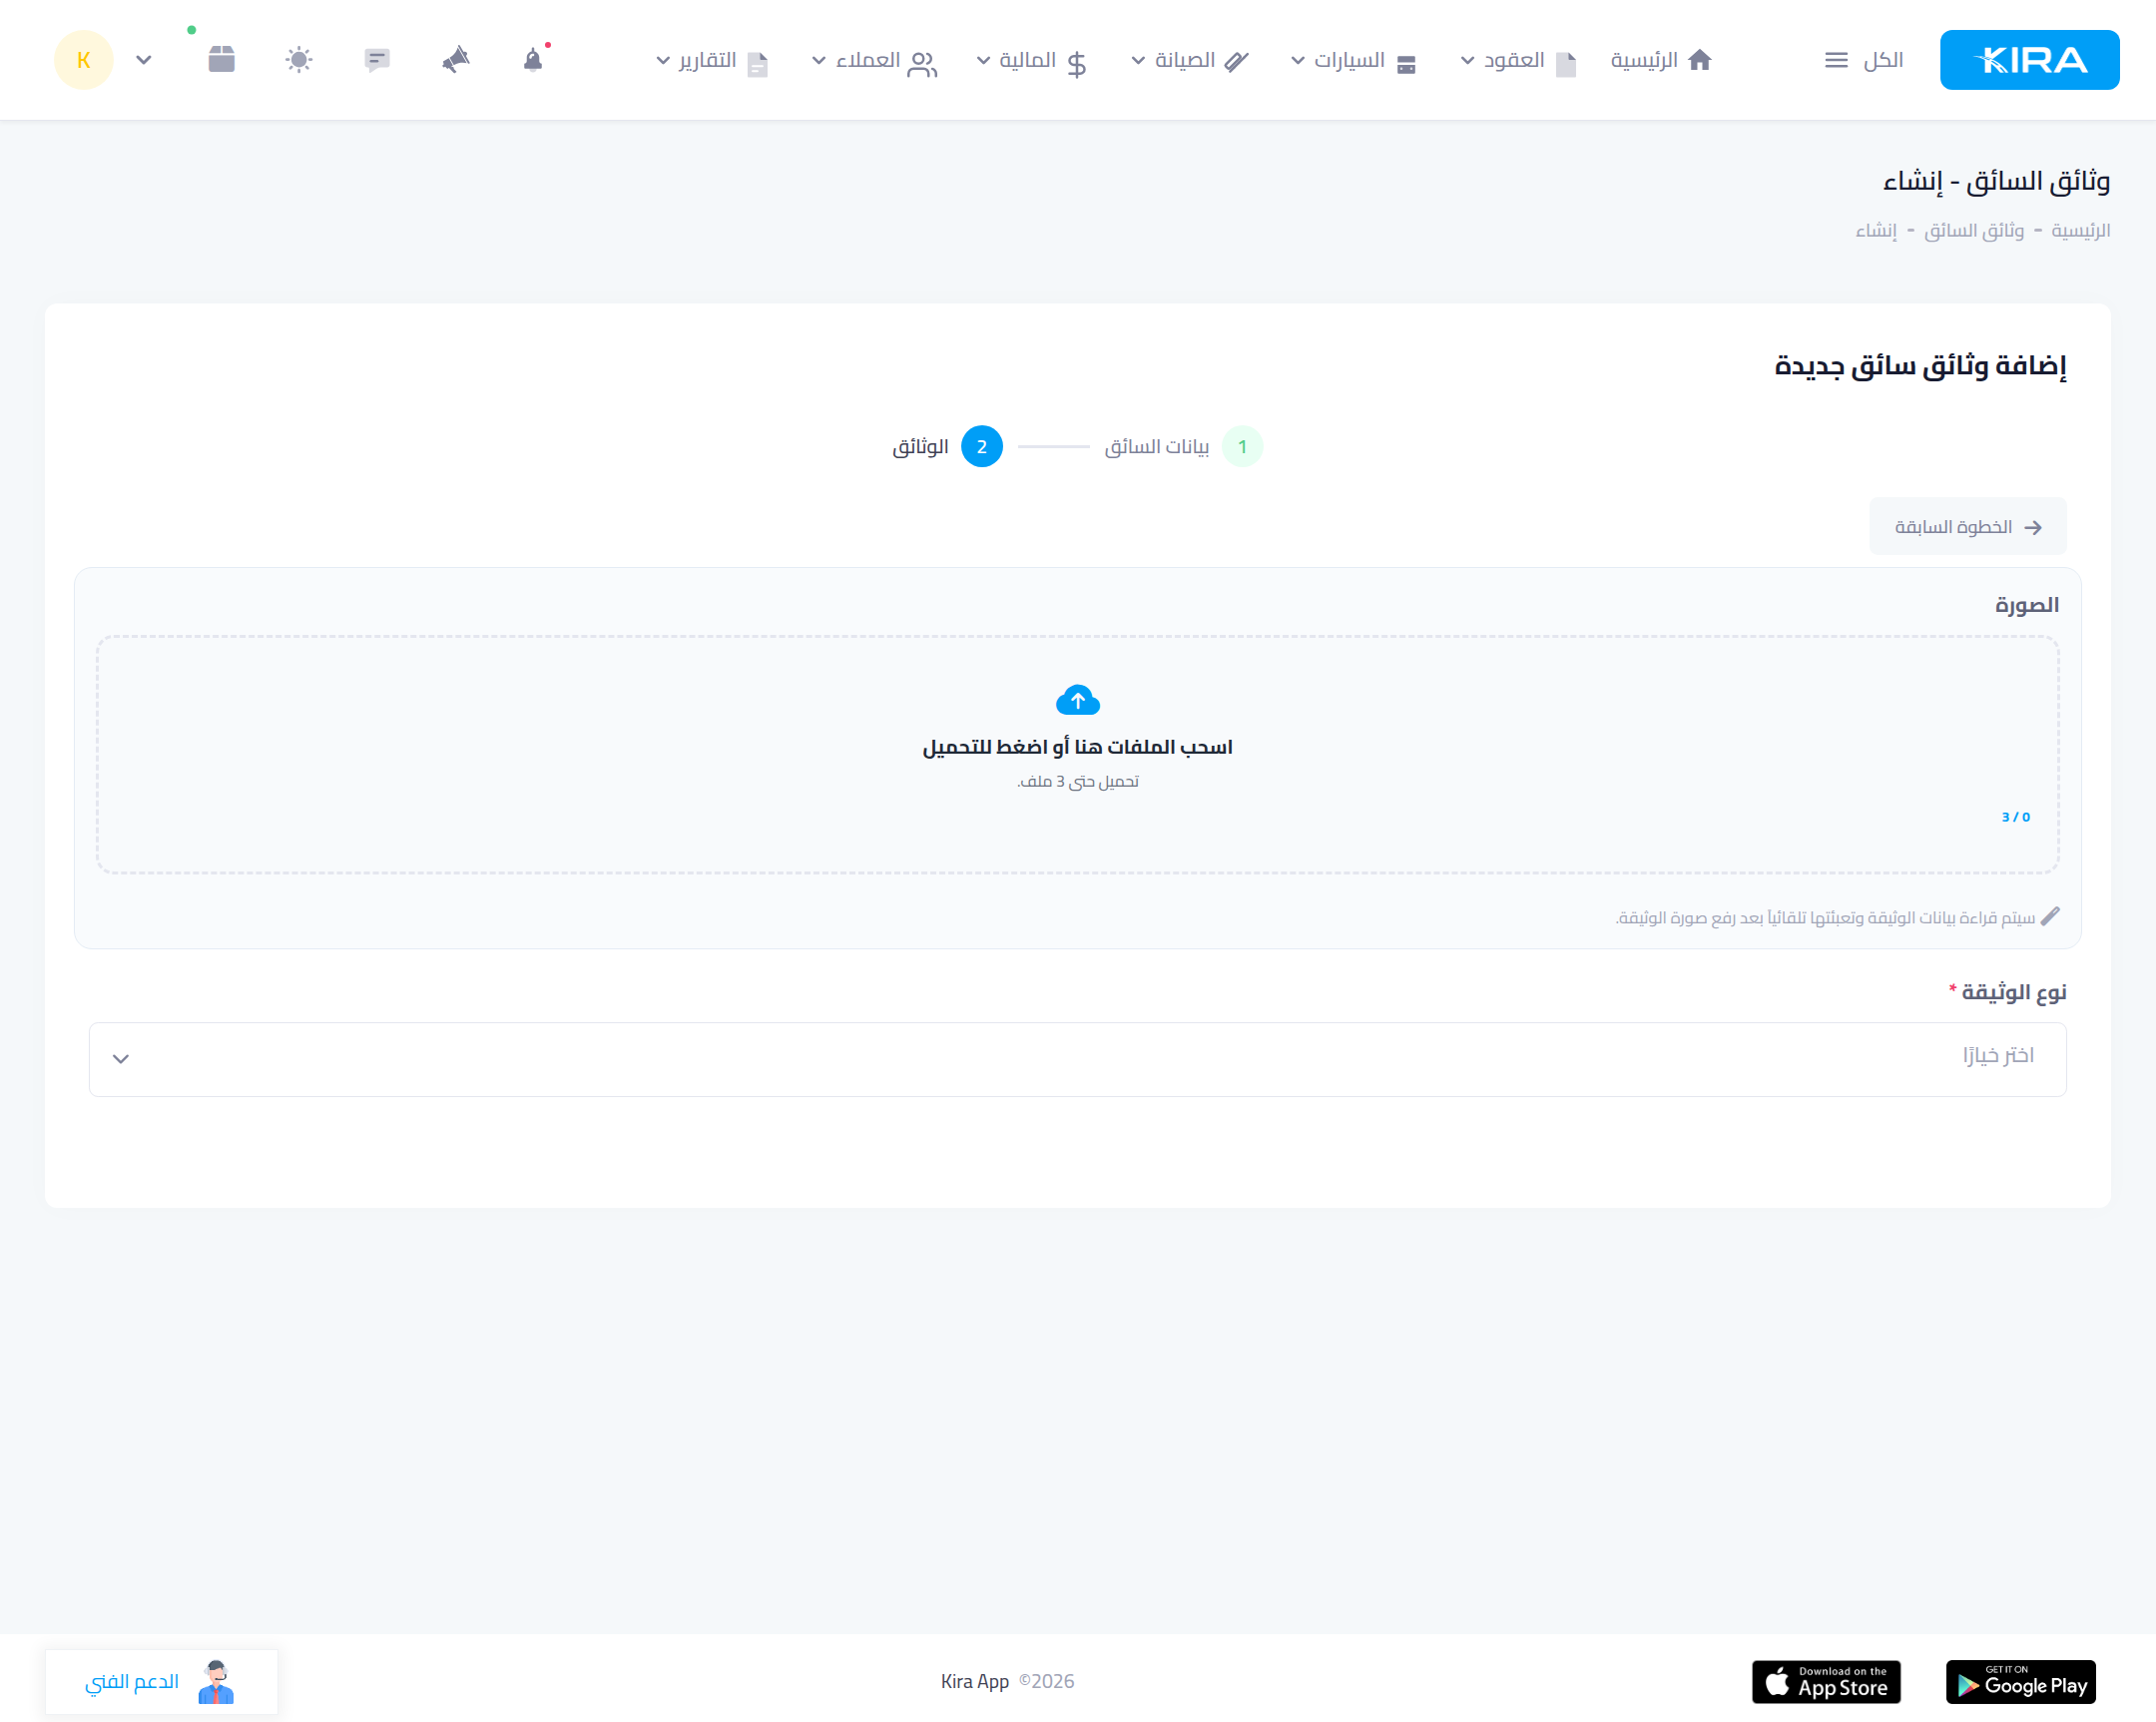The width and height of the screenshot is (2156, 1722).
Task: Open the box package icon
Action: 221,60
